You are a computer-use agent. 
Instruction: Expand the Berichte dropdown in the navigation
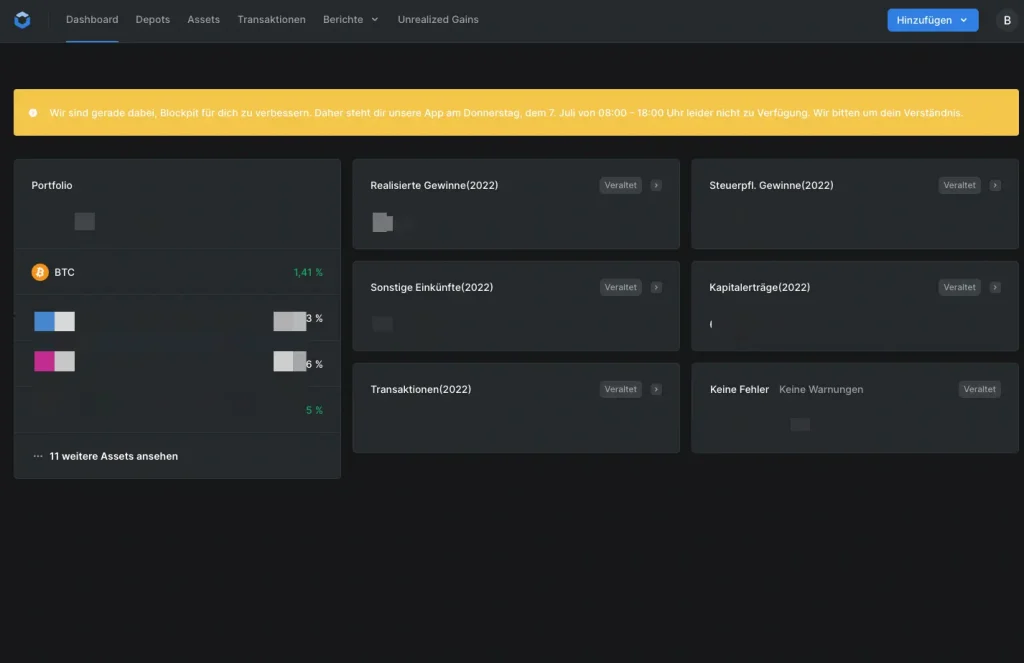(351, 20)
